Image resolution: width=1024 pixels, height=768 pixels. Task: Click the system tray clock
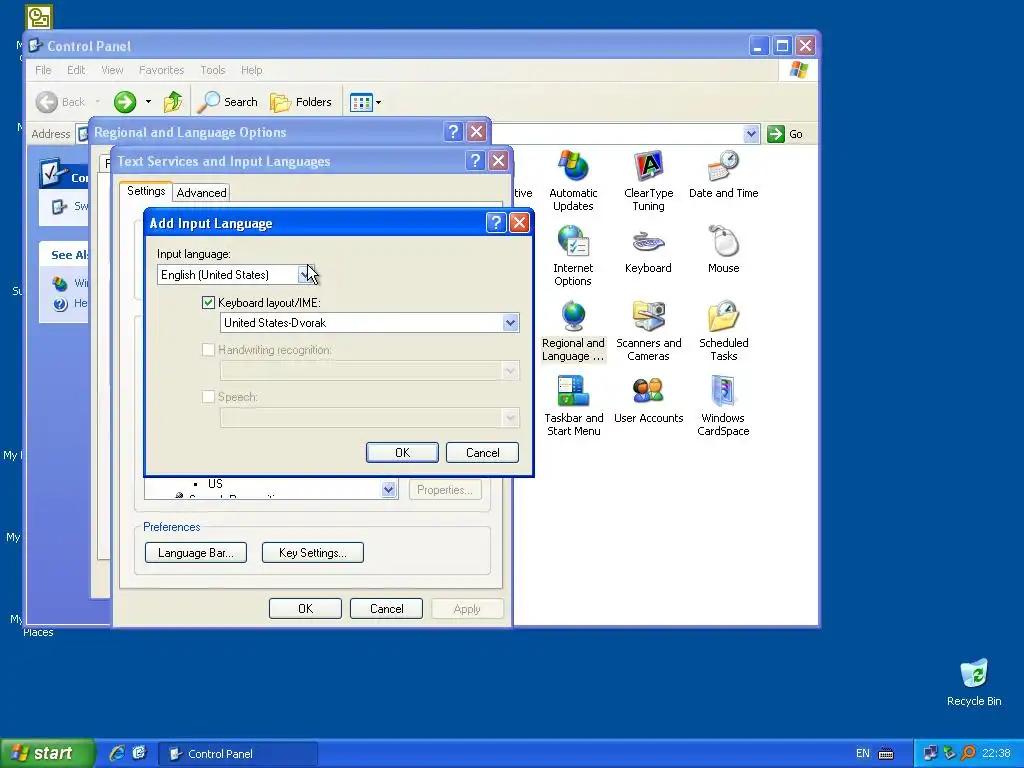tap(996, 753)
